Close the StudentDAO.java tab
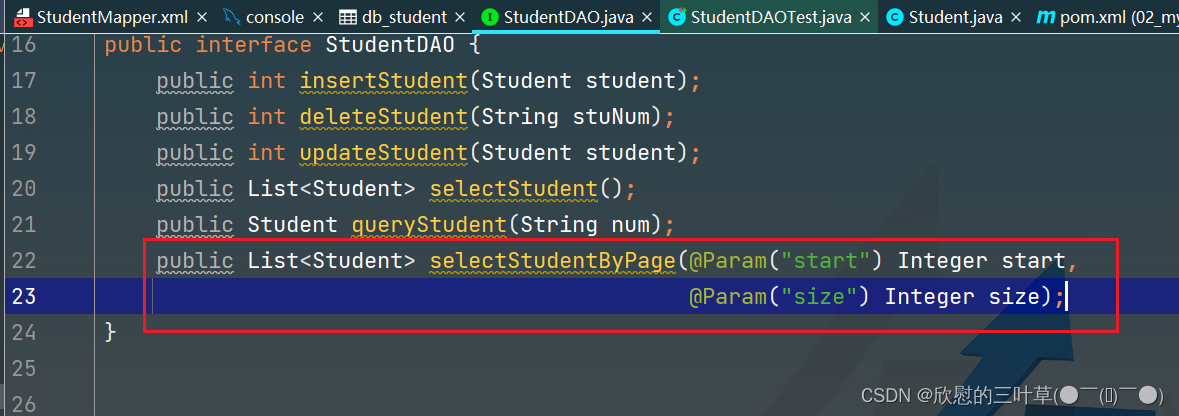 [x=647, y=17]
